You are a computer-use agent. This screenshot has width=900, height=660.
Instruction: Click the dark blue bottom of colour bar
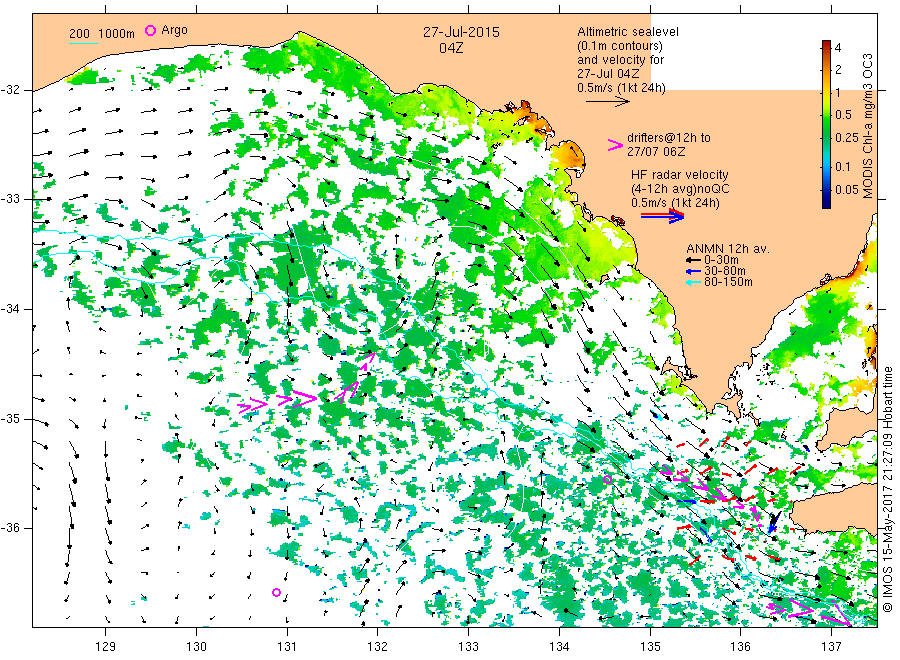point(826,202)
